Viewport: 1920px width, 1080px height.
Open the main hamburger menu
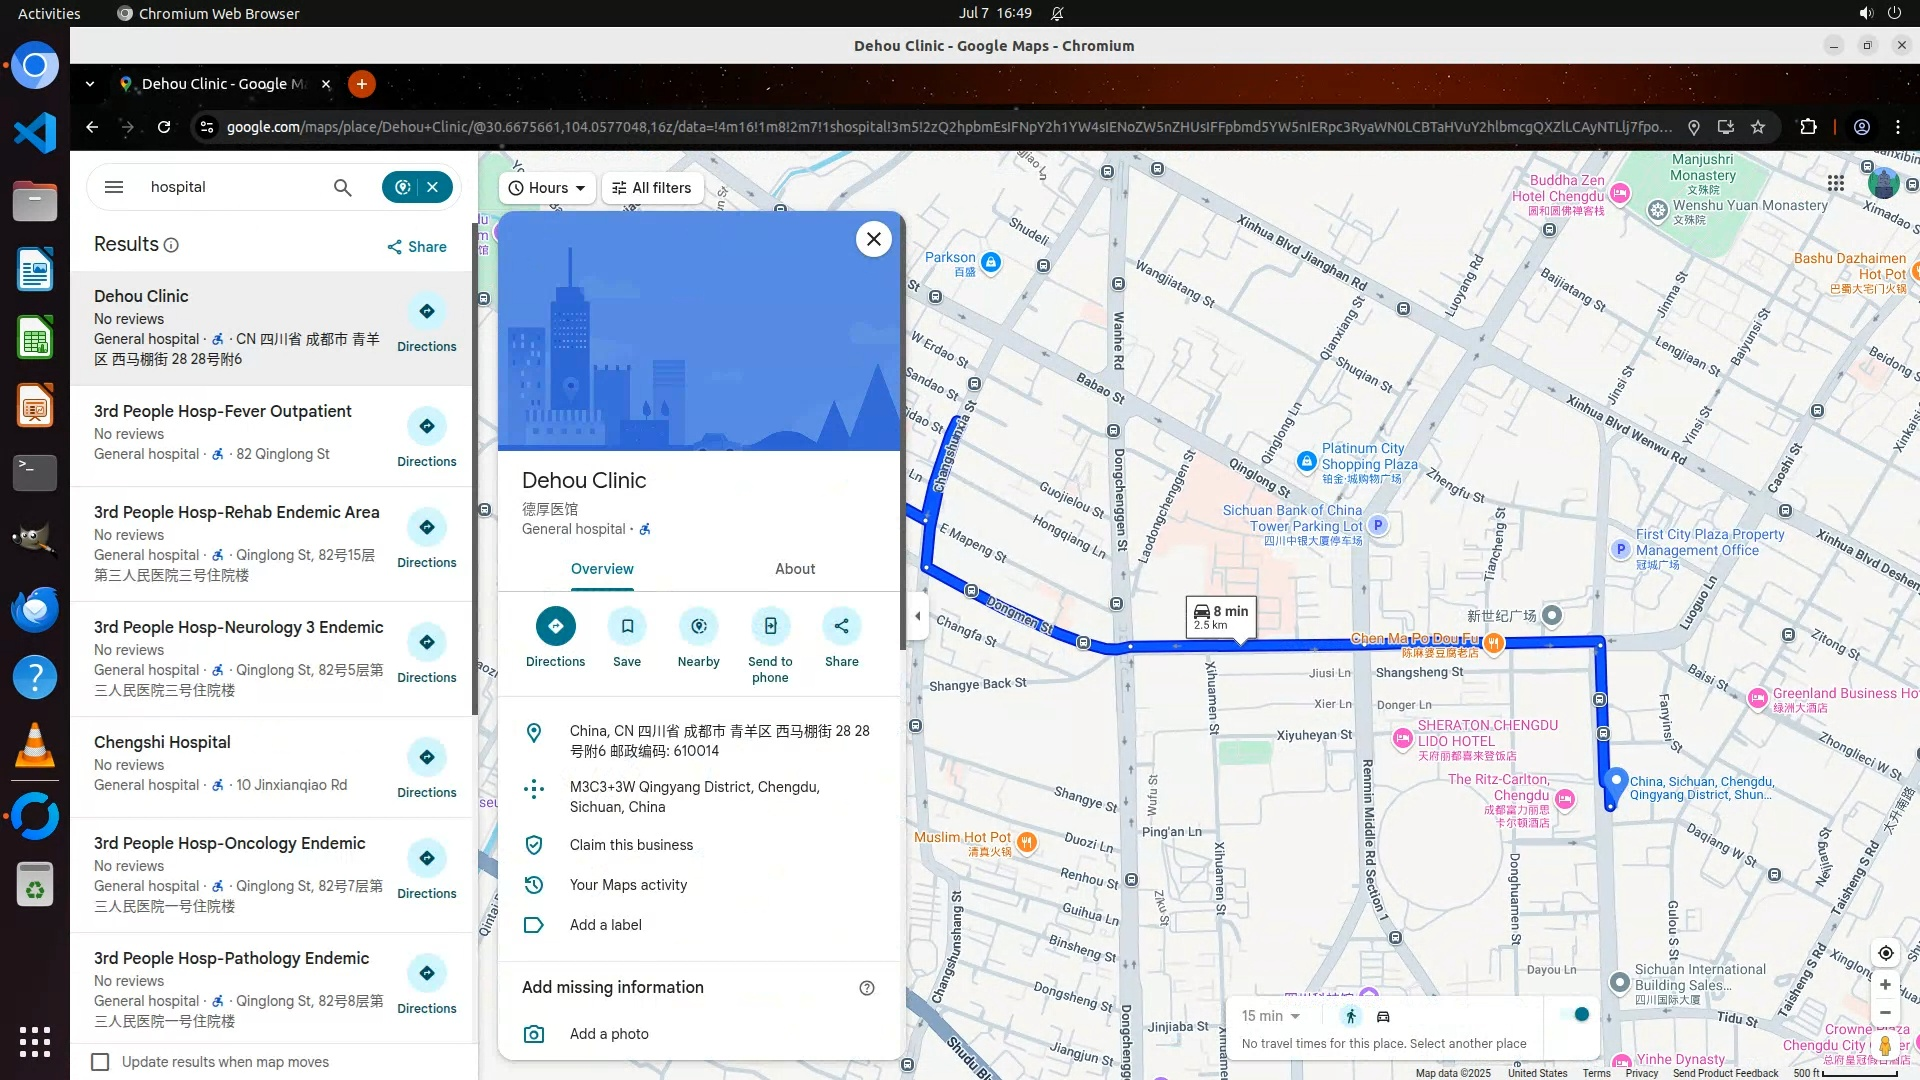[114, 187]
